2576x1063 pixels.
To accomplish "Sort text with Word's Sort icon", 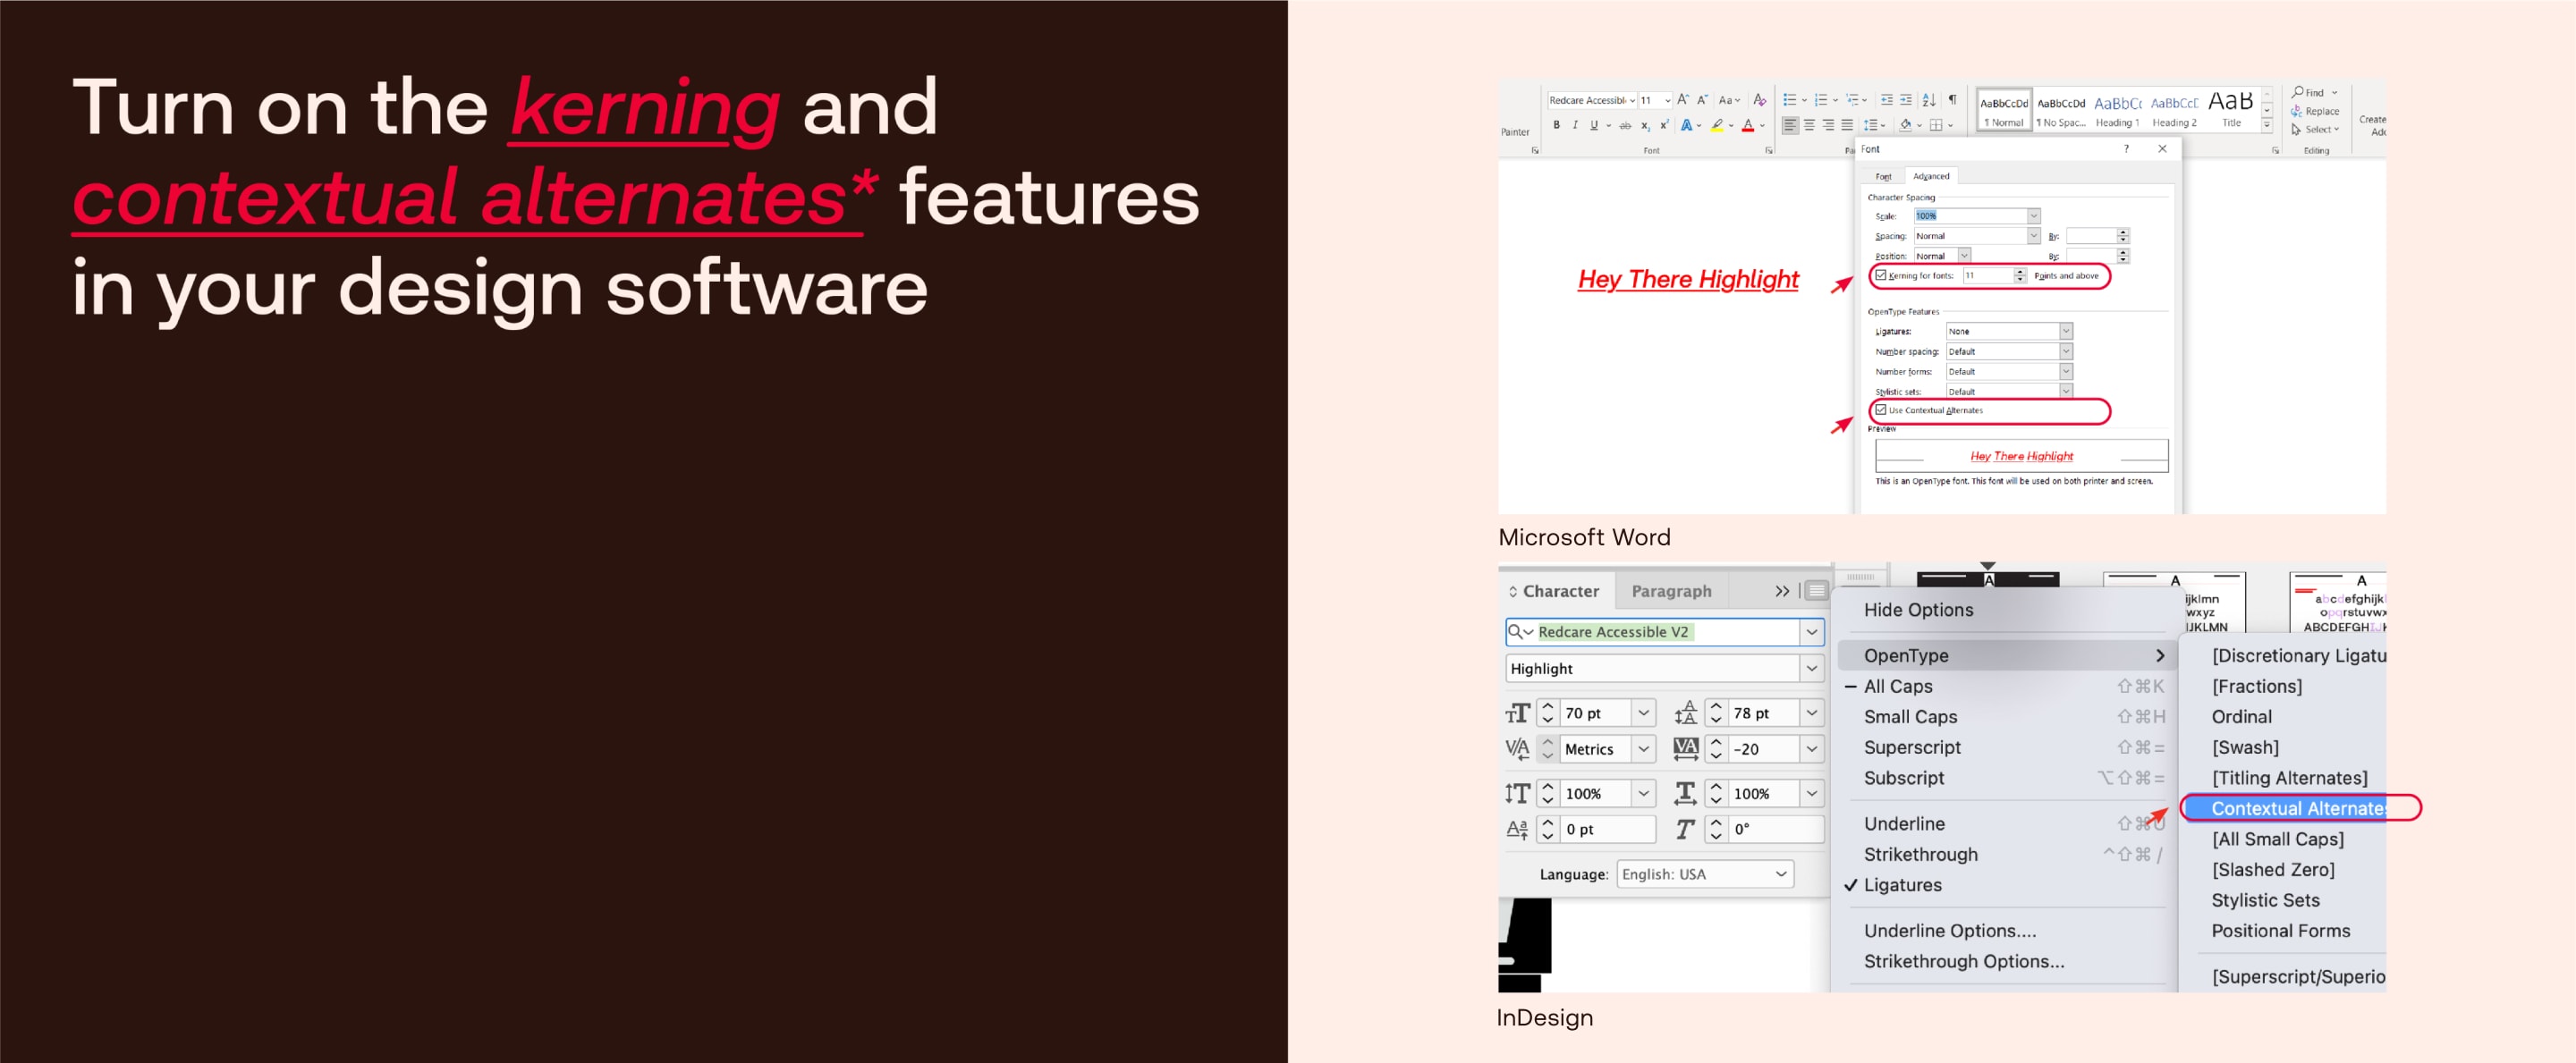I will [x=1929, y=100].
